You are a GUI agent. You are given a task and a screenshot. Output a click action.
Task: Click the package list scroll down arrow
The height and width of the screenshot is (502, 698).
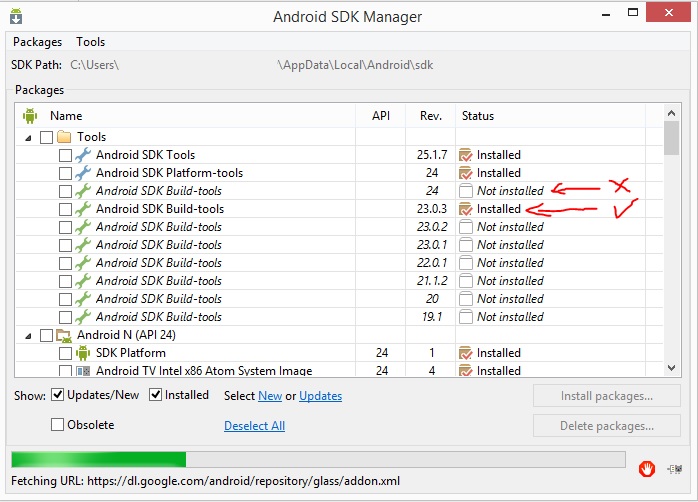(671, 368)
